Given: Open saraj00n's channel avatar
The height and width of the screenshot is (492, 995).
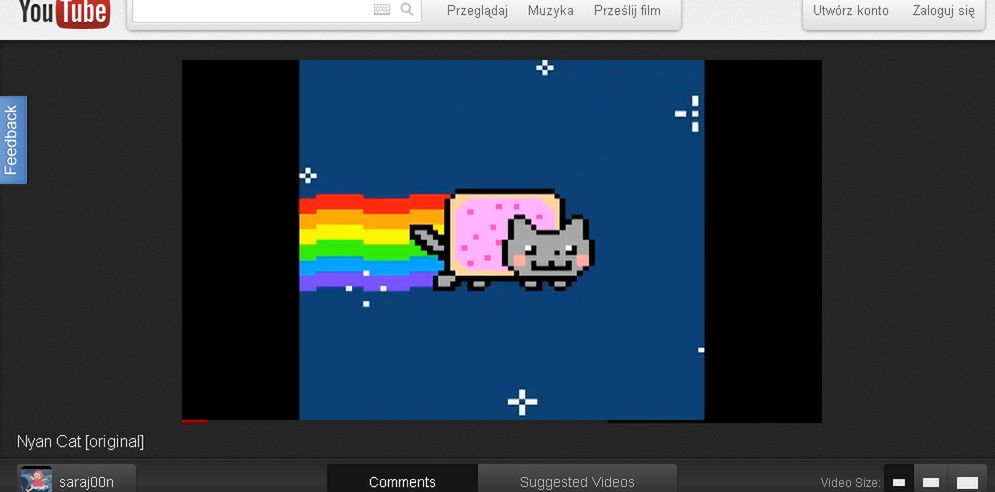Looking at the screenshot, I should 36,479.
